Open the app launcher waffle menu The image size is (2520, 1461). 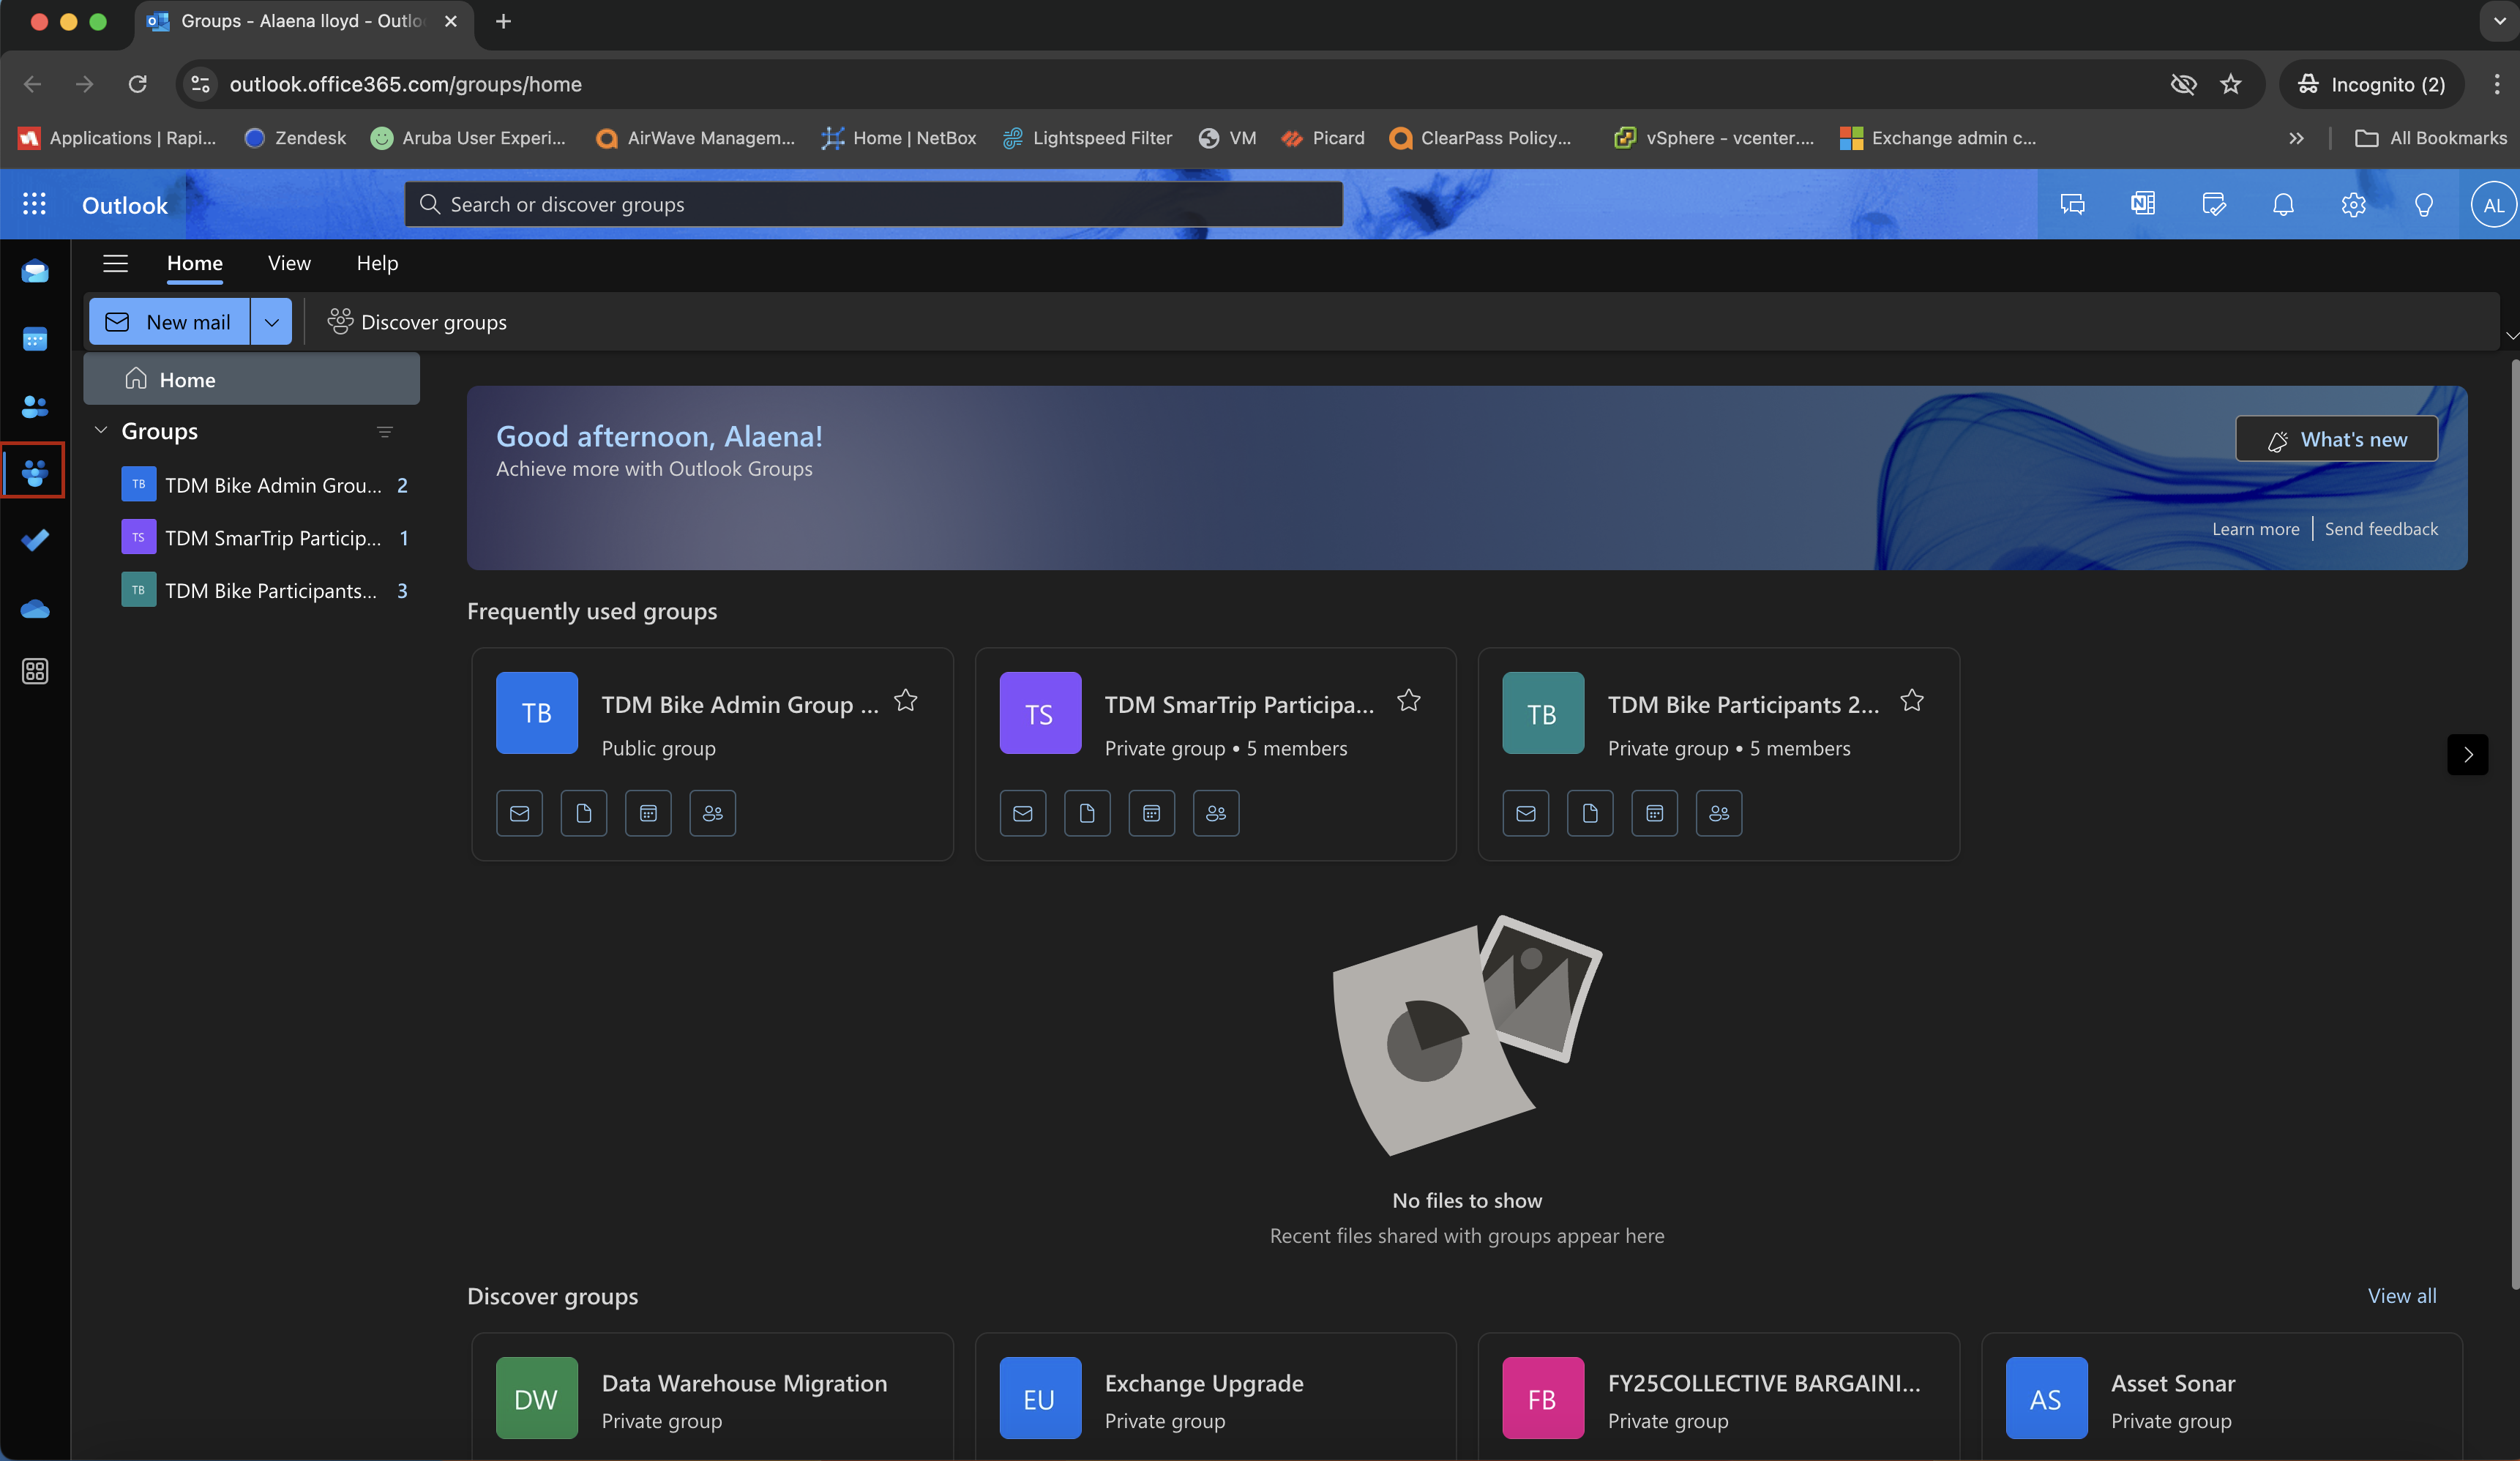35,204
